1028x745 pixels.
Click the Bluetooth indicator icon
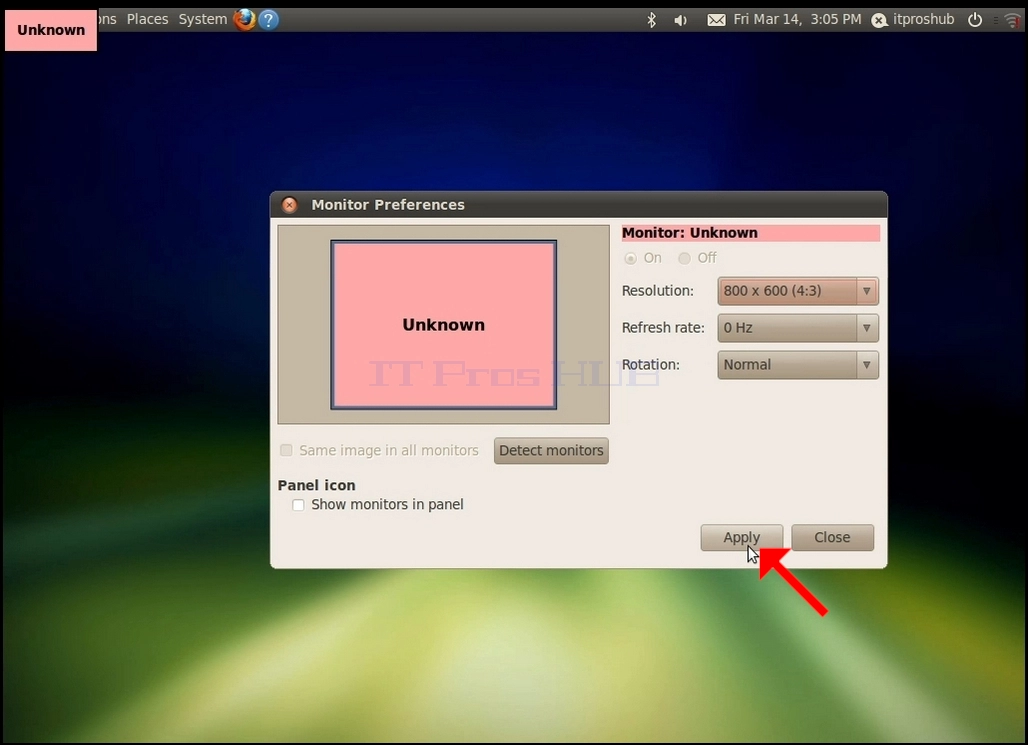[x=651, y=20]
